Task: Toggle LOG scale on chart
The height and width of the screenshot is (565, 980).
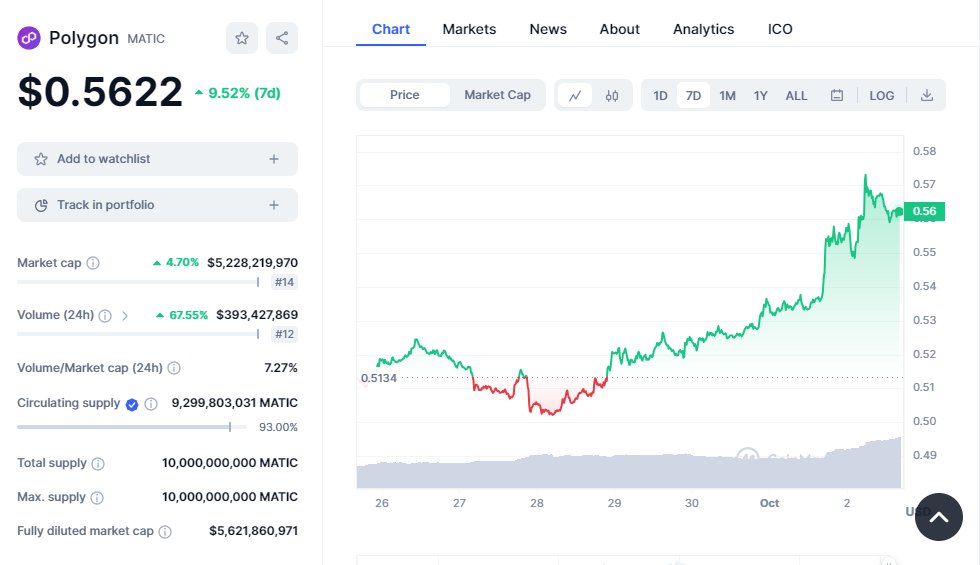Action: (x=881, y=96)
